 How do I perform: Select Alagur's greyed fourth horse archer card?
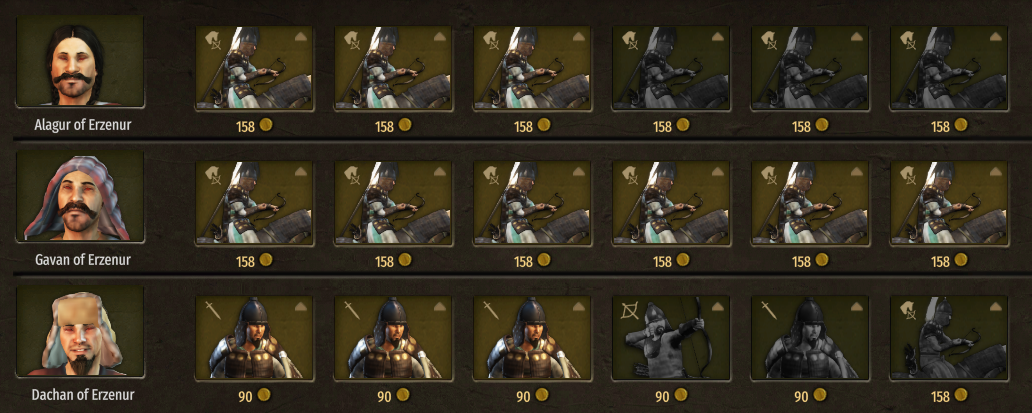point(671,68)
